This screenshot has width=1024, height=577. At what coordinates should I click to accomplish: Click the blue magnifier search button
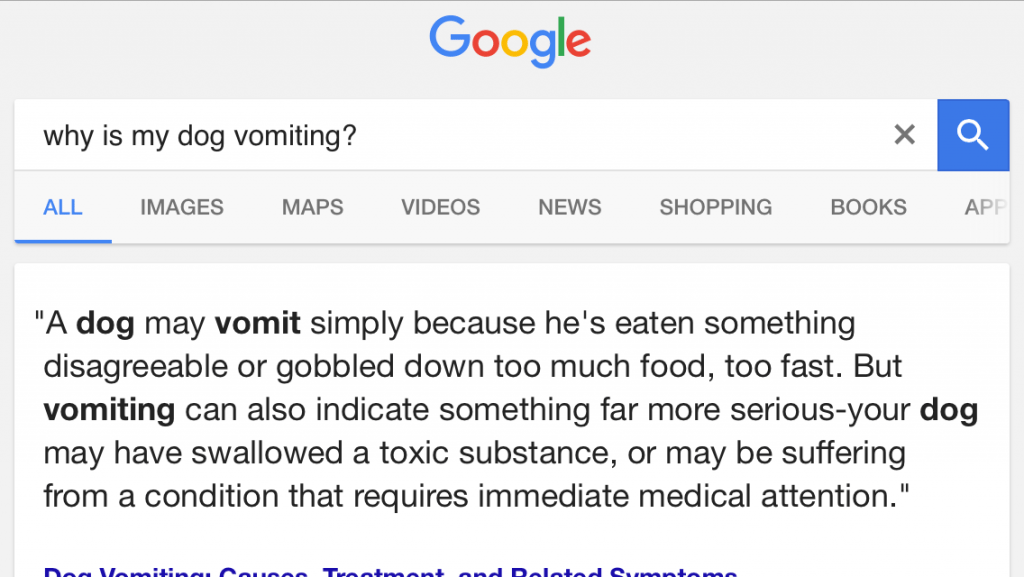(973, 135)
